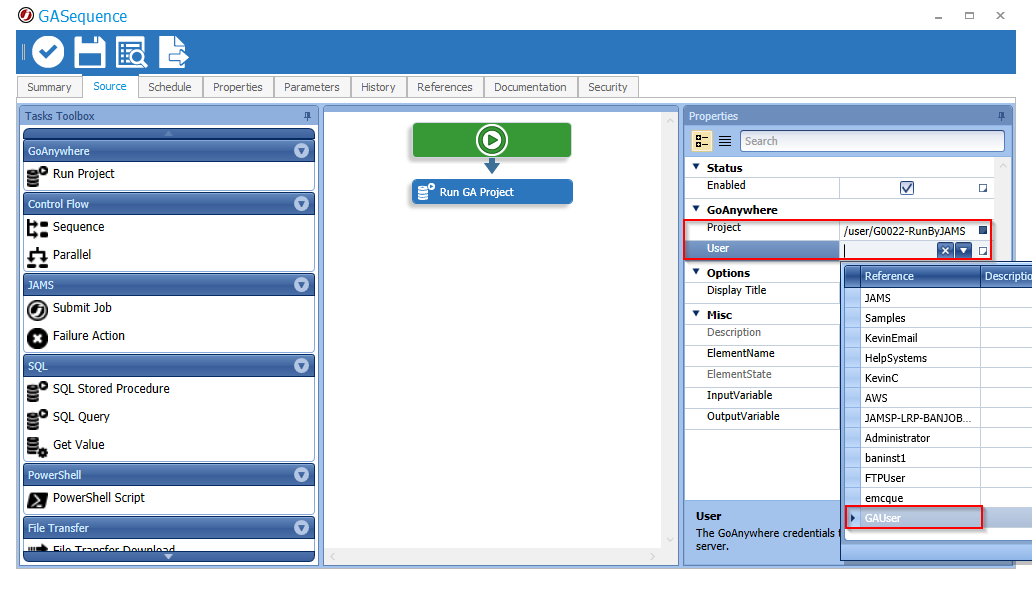The height and width of the screenshot is (590, 1032).
Task: Open the Properties tab
Action: pyautogui.click(x=238, y=87)
